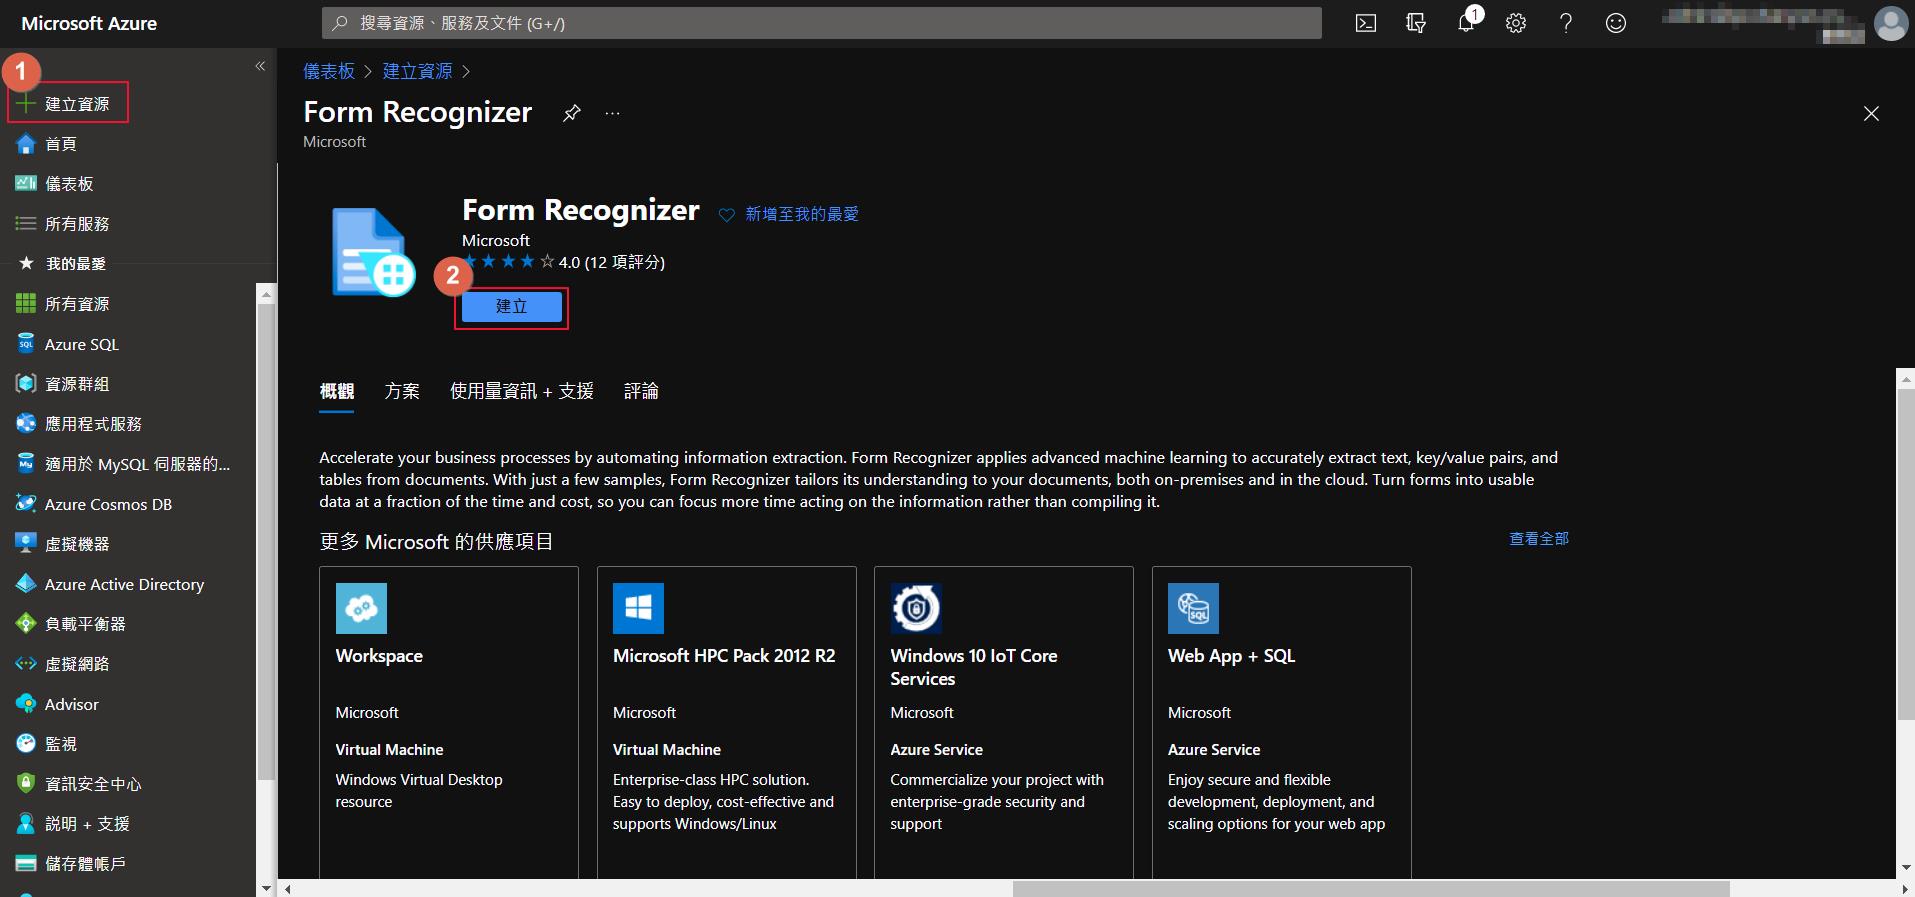Open Windows 10 IoT Core Services card

pyautogui.click(x=1004, y=722)
